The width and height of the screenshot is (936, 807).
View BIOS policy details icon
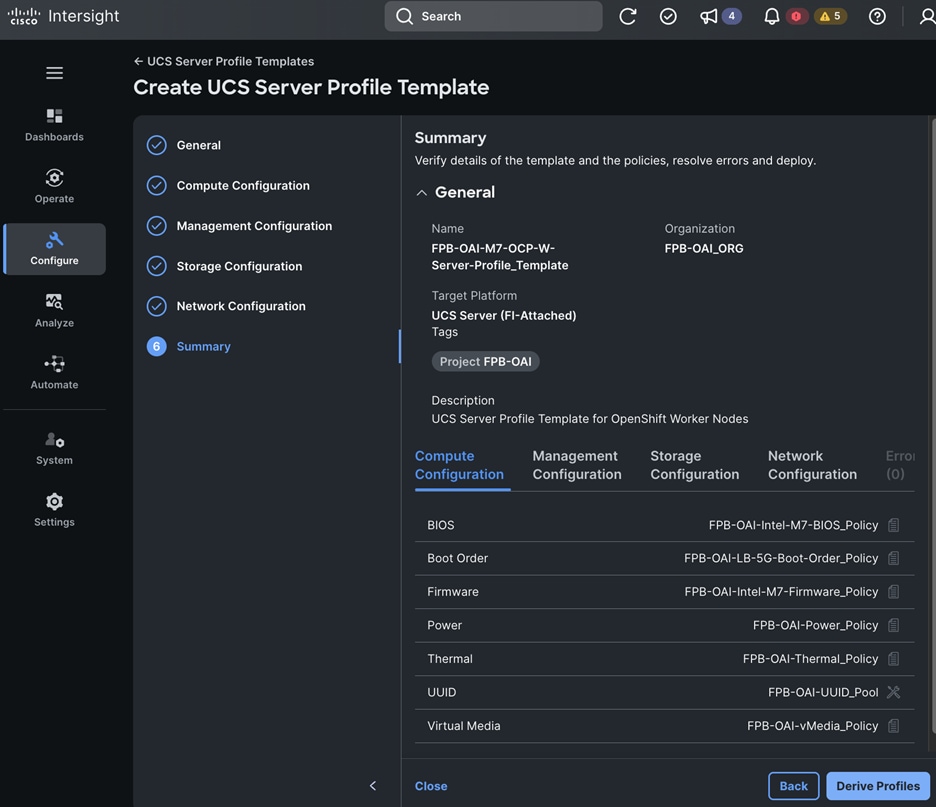coord(893,525)
